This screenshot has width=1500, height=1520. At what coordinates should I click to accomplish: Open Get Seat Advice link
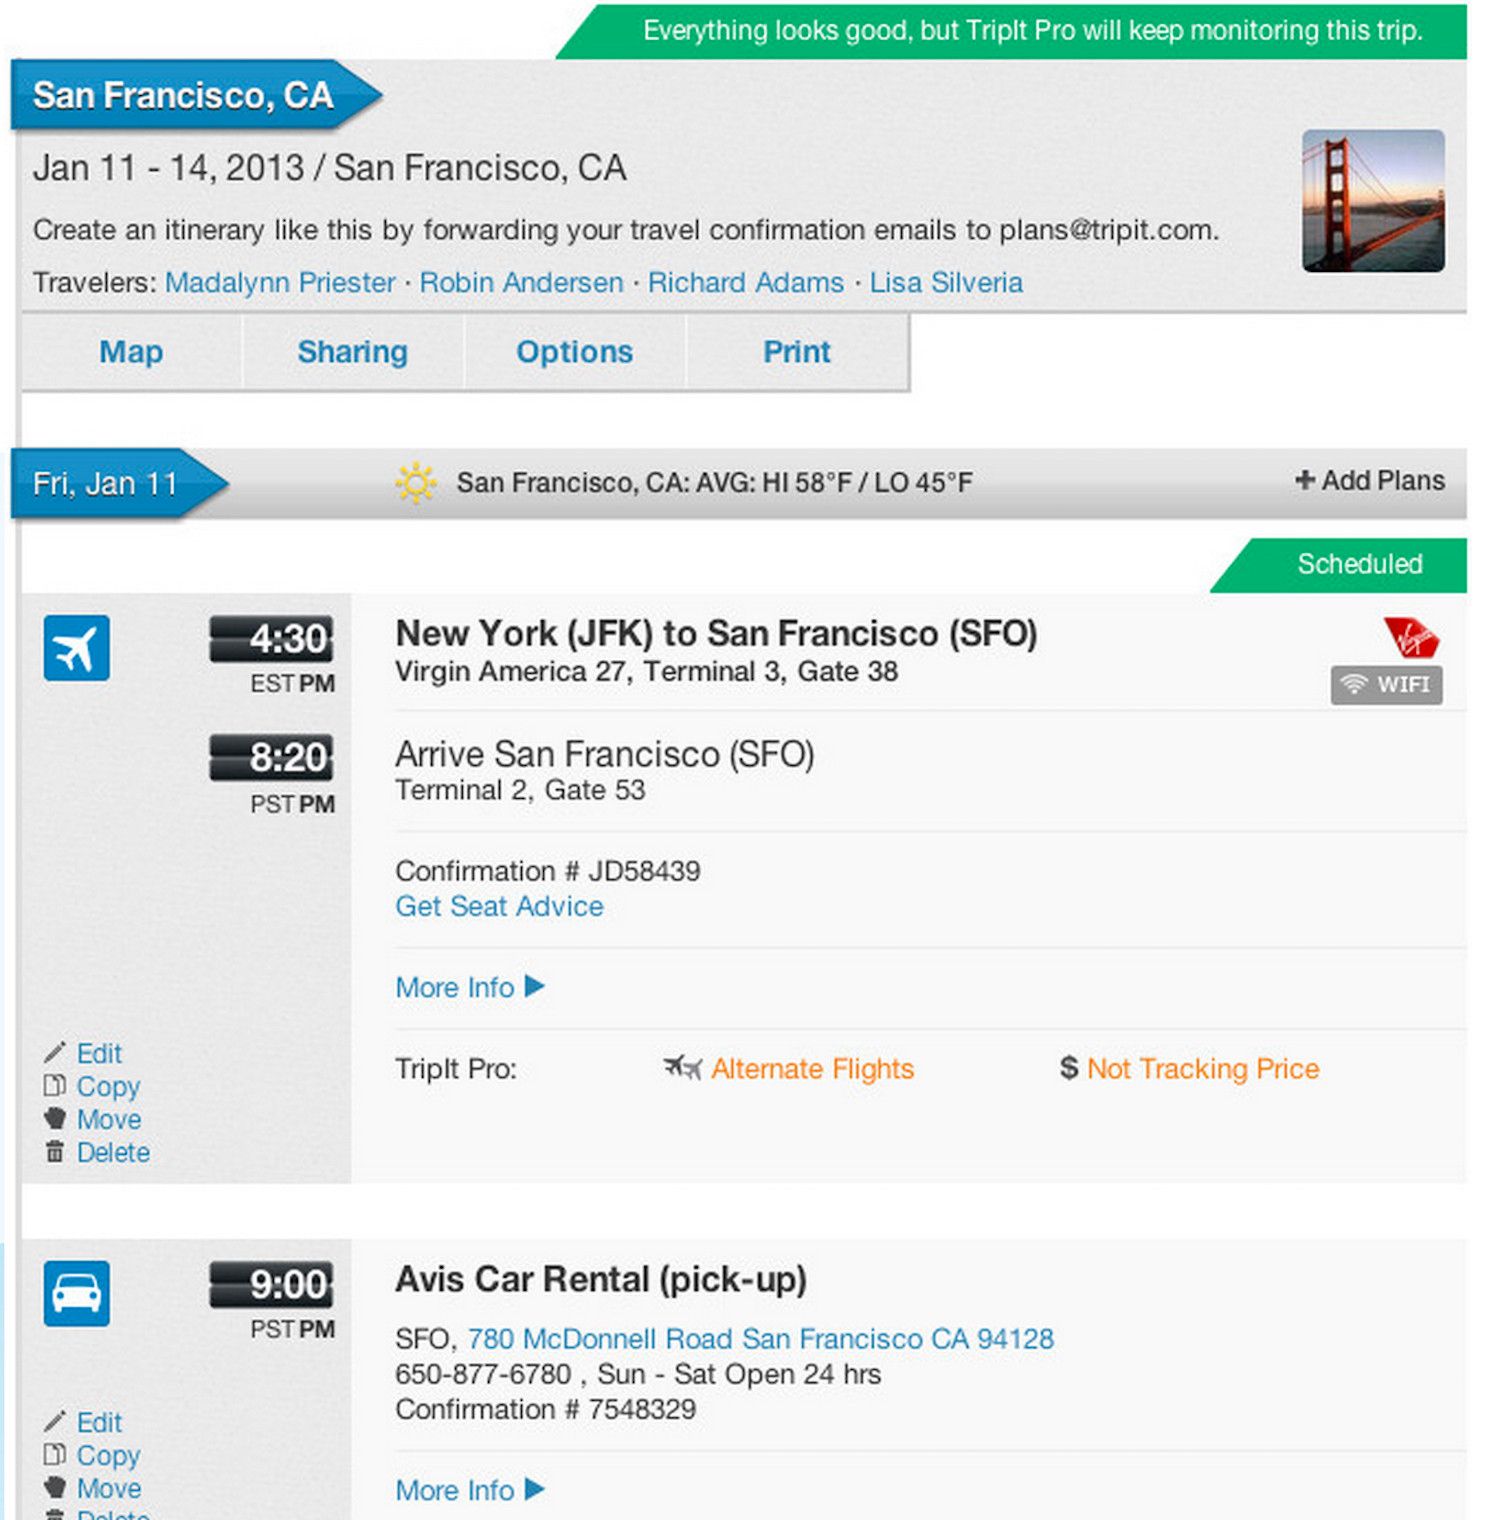click(499, 906)
